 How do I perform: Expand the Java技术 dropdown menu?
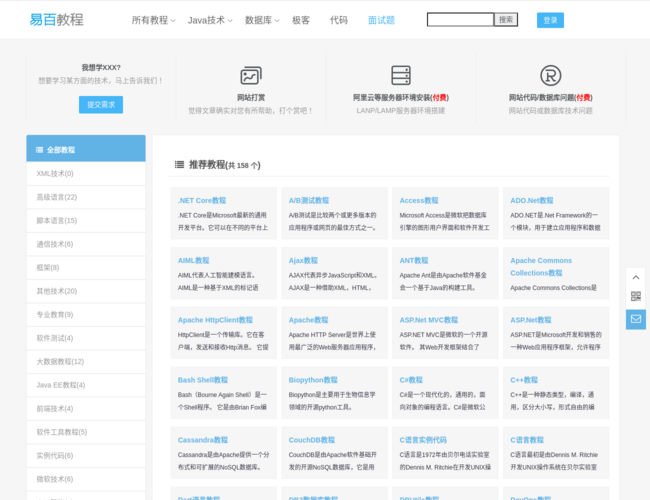(x=210, y=20)
